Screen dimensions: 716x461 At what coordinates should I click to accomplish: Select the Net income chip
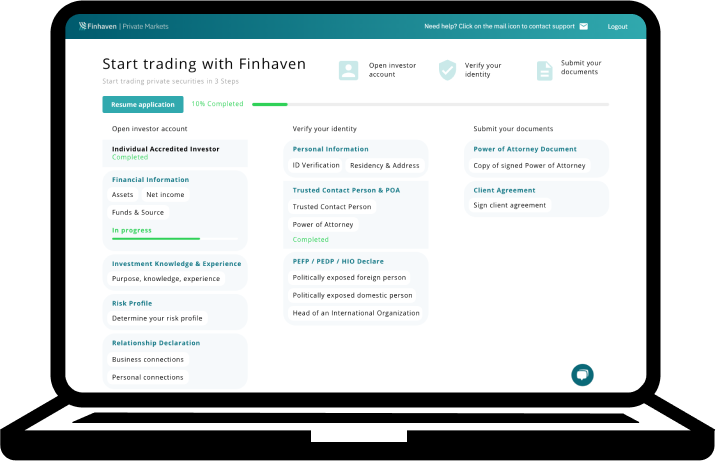[x=165, y=194]
